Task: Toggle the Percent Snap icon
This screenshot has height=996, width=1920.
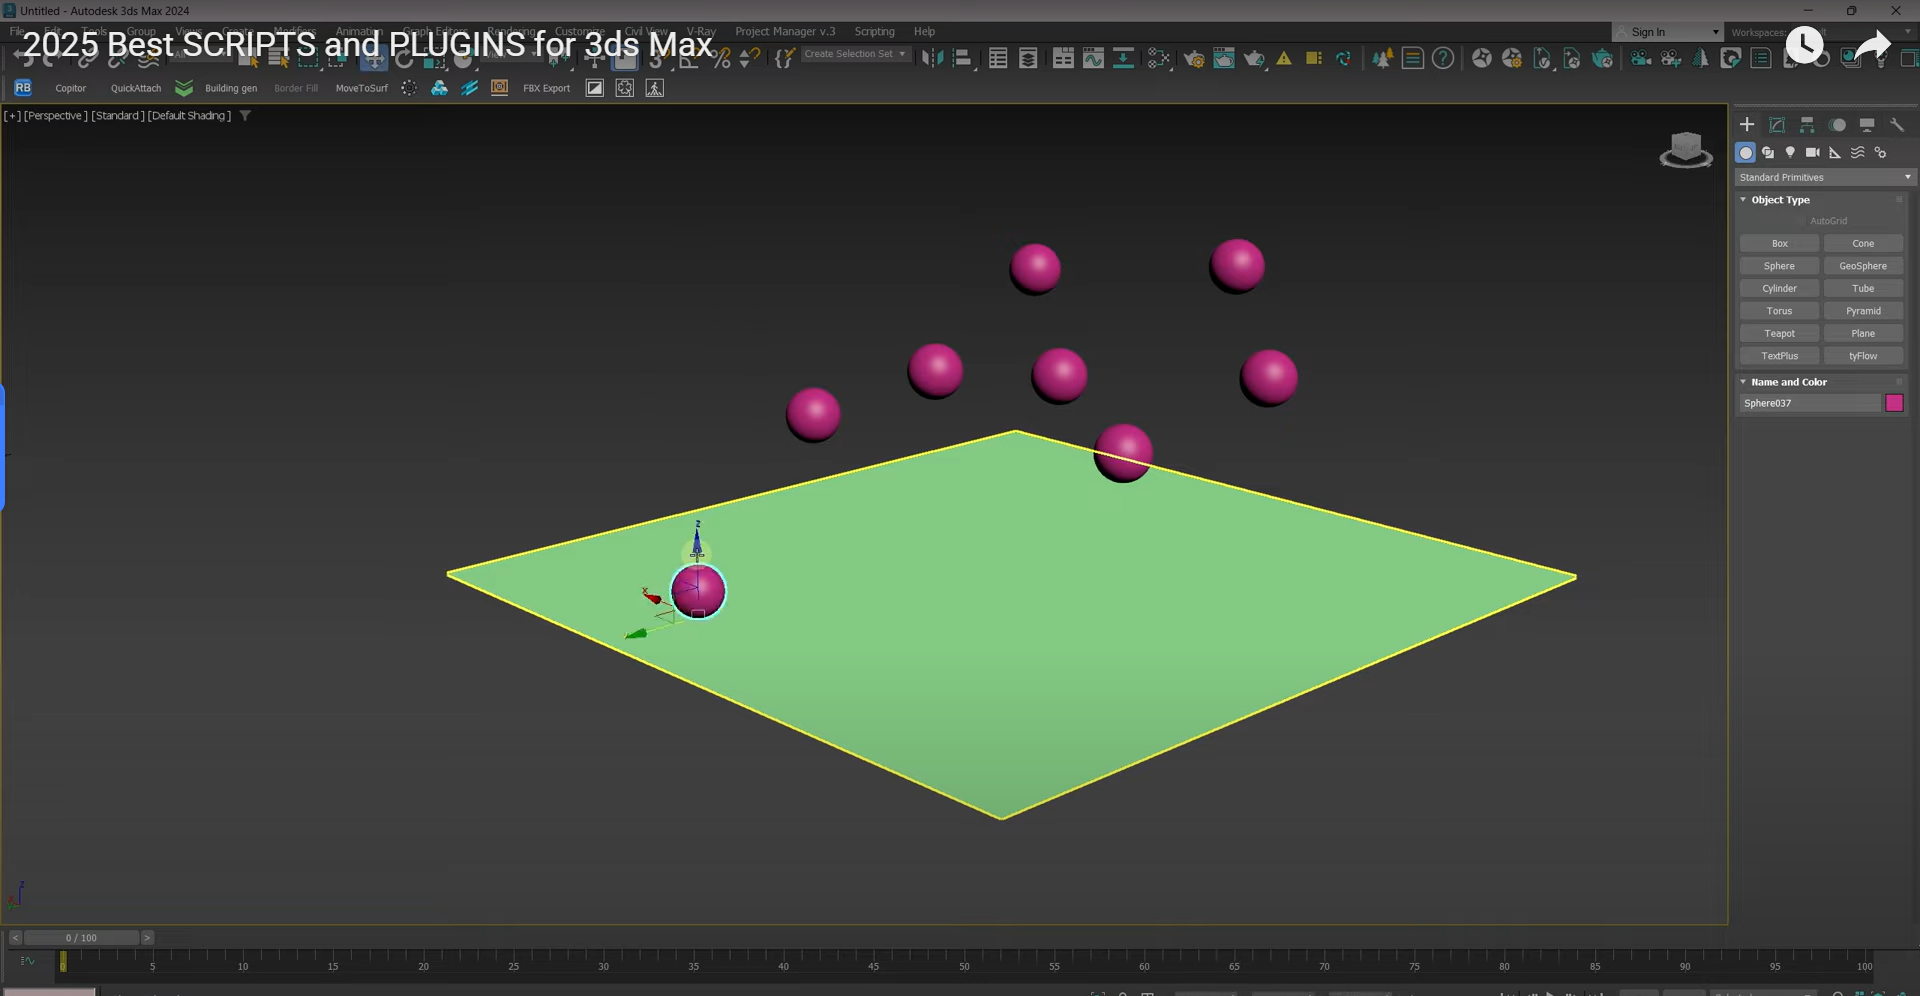Action: pos(721,58)
